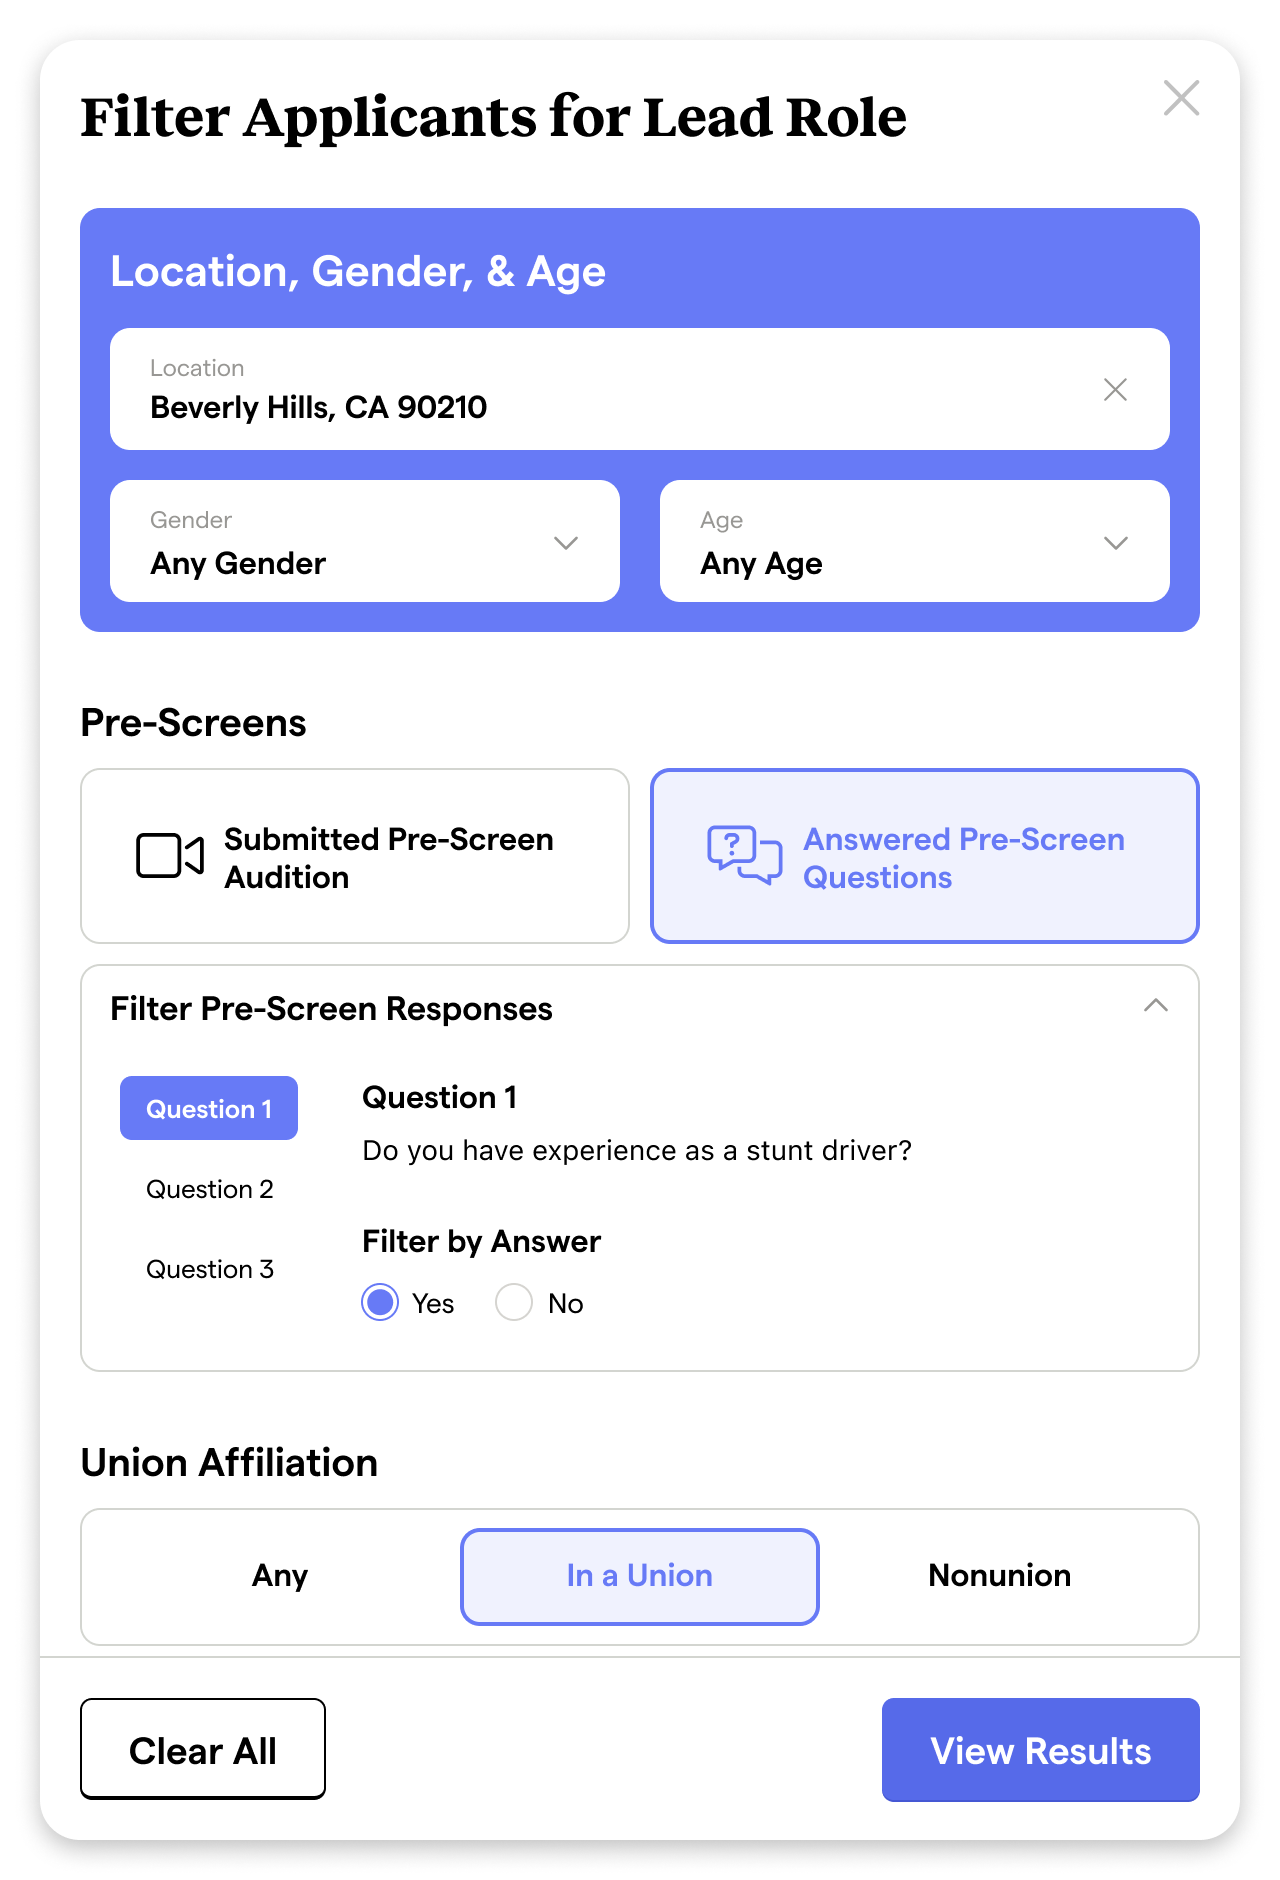The image size is (1280, 1880).
Task: Choose Nonunion affiliation option
Action: coord(999,1576)
